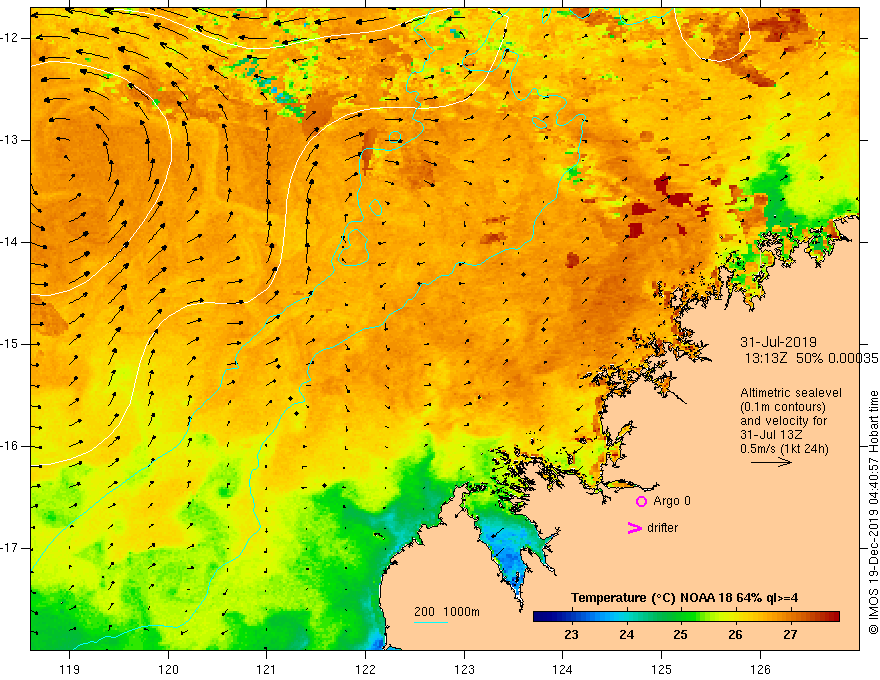Viewport: 880px width, 680px height.
Task: Click longitude label 121 on bottom axis
Action: pos(266,669)
